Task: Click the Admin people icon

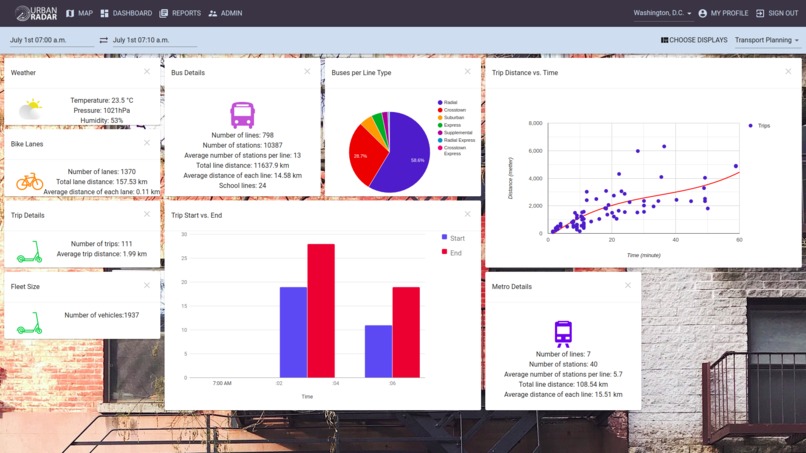Action: pos(212,13)
